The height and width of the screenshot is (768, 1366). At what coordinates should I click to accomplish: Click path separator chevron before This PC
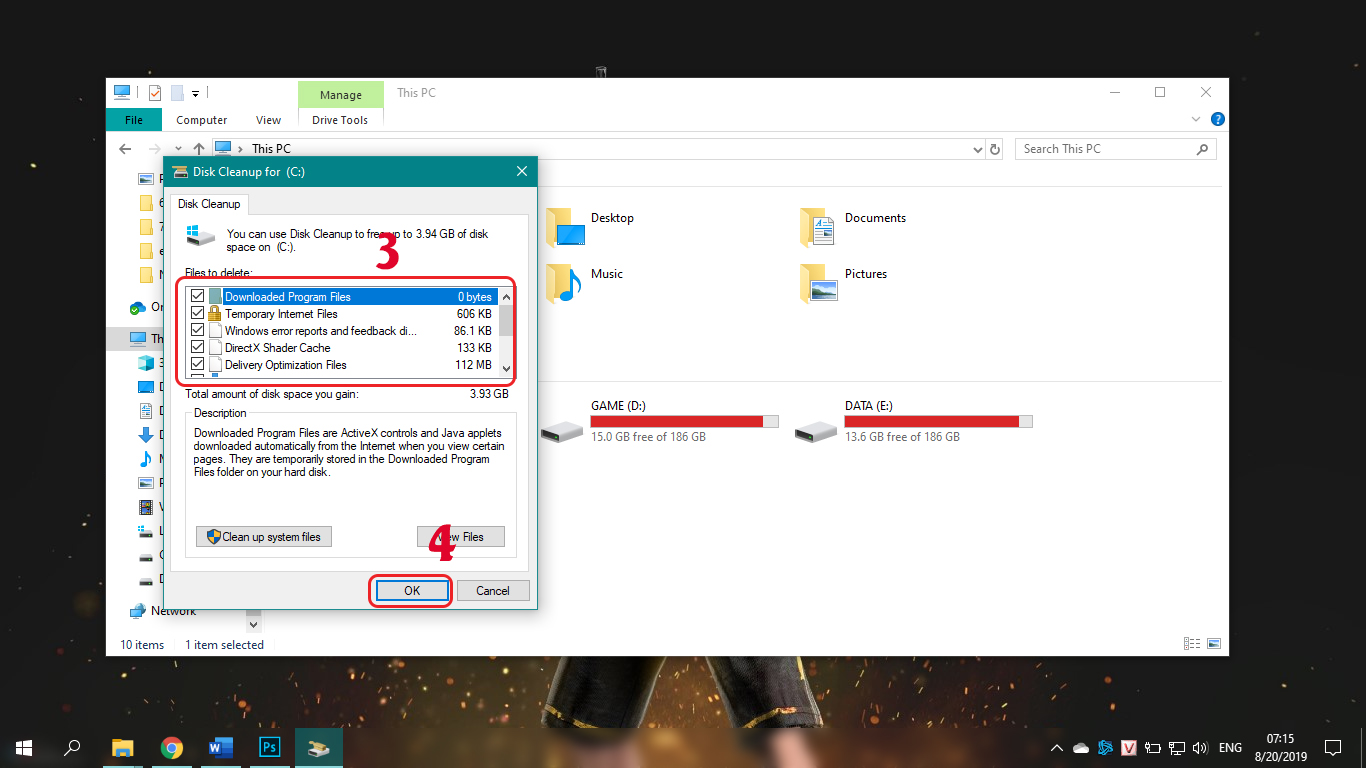click(x=241, y=149)
